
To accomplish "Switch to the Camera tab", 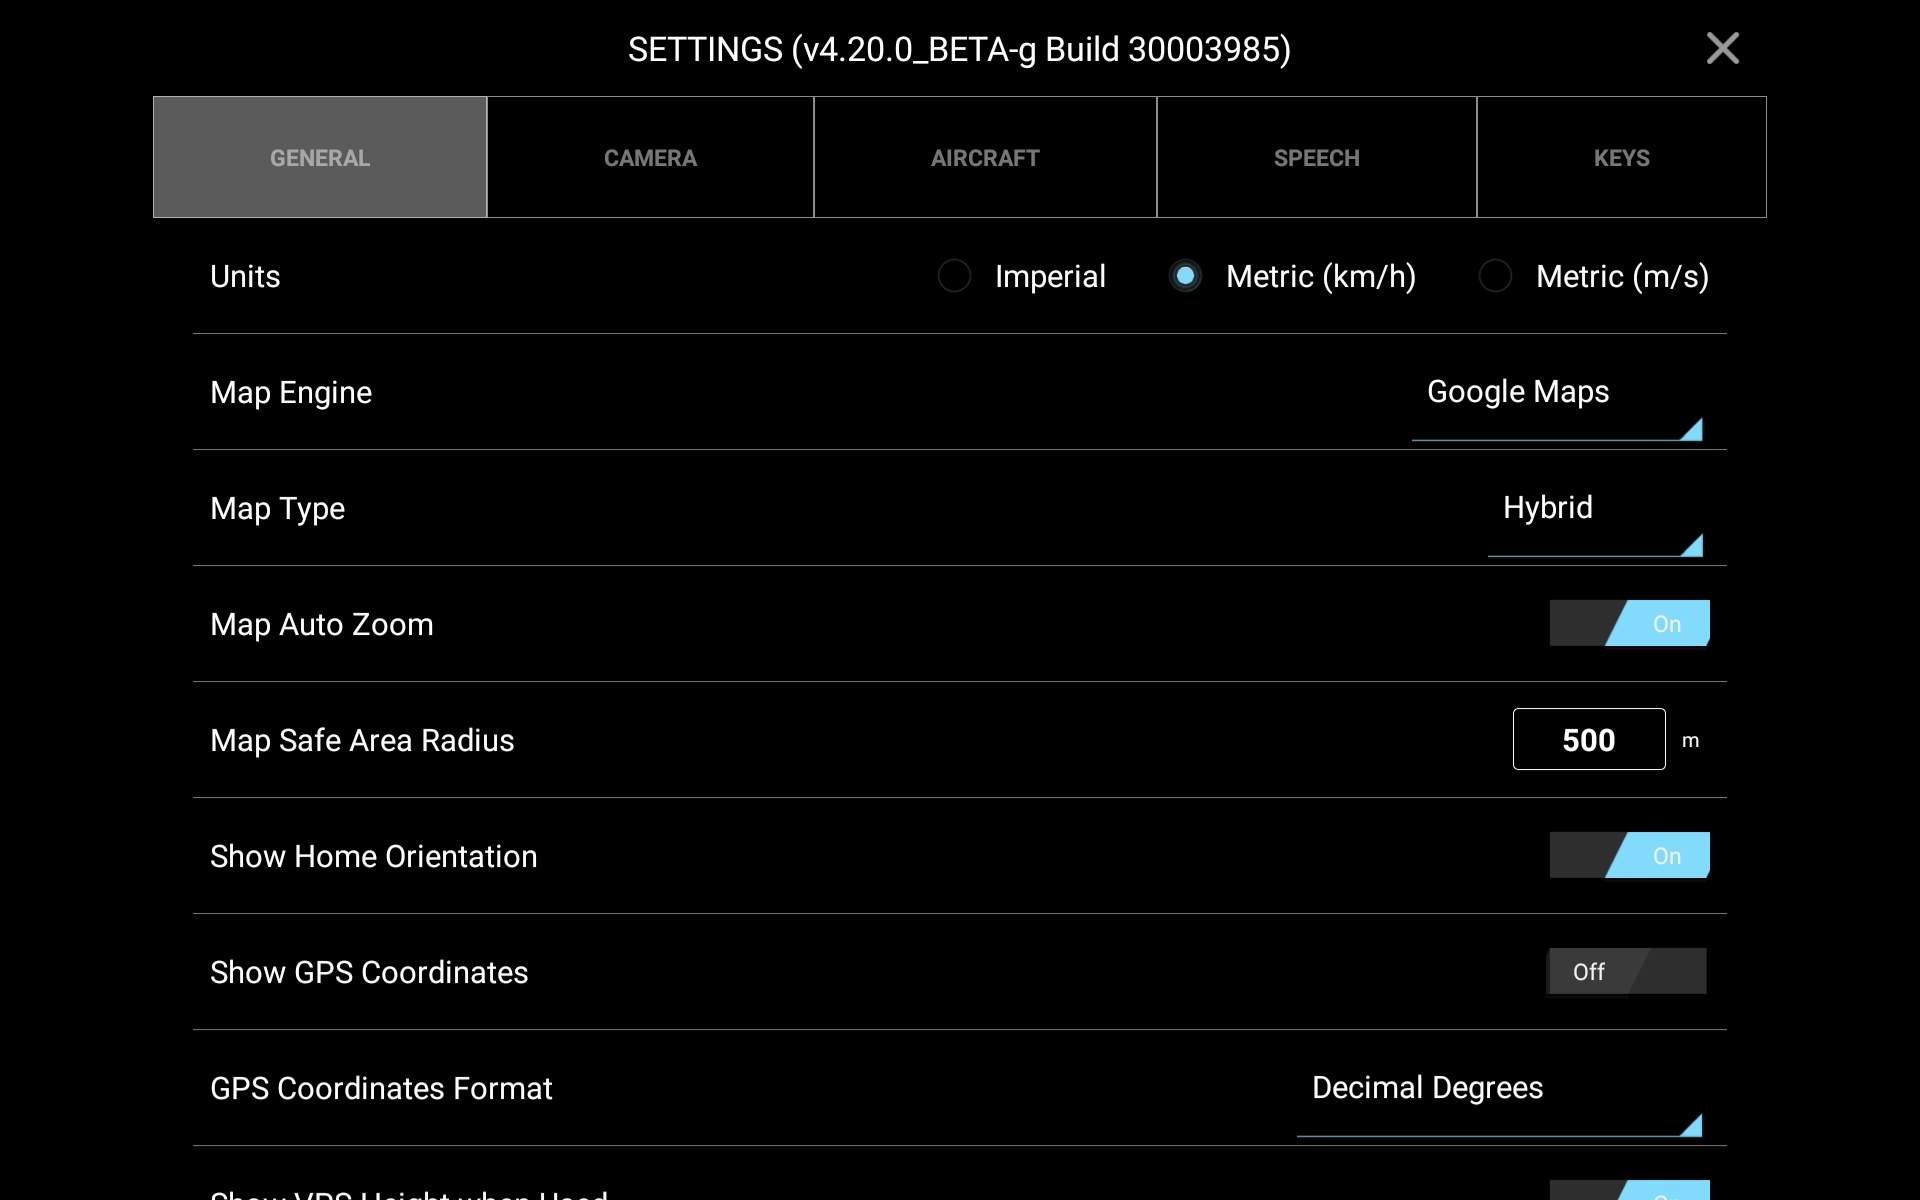I will (650, 158).
